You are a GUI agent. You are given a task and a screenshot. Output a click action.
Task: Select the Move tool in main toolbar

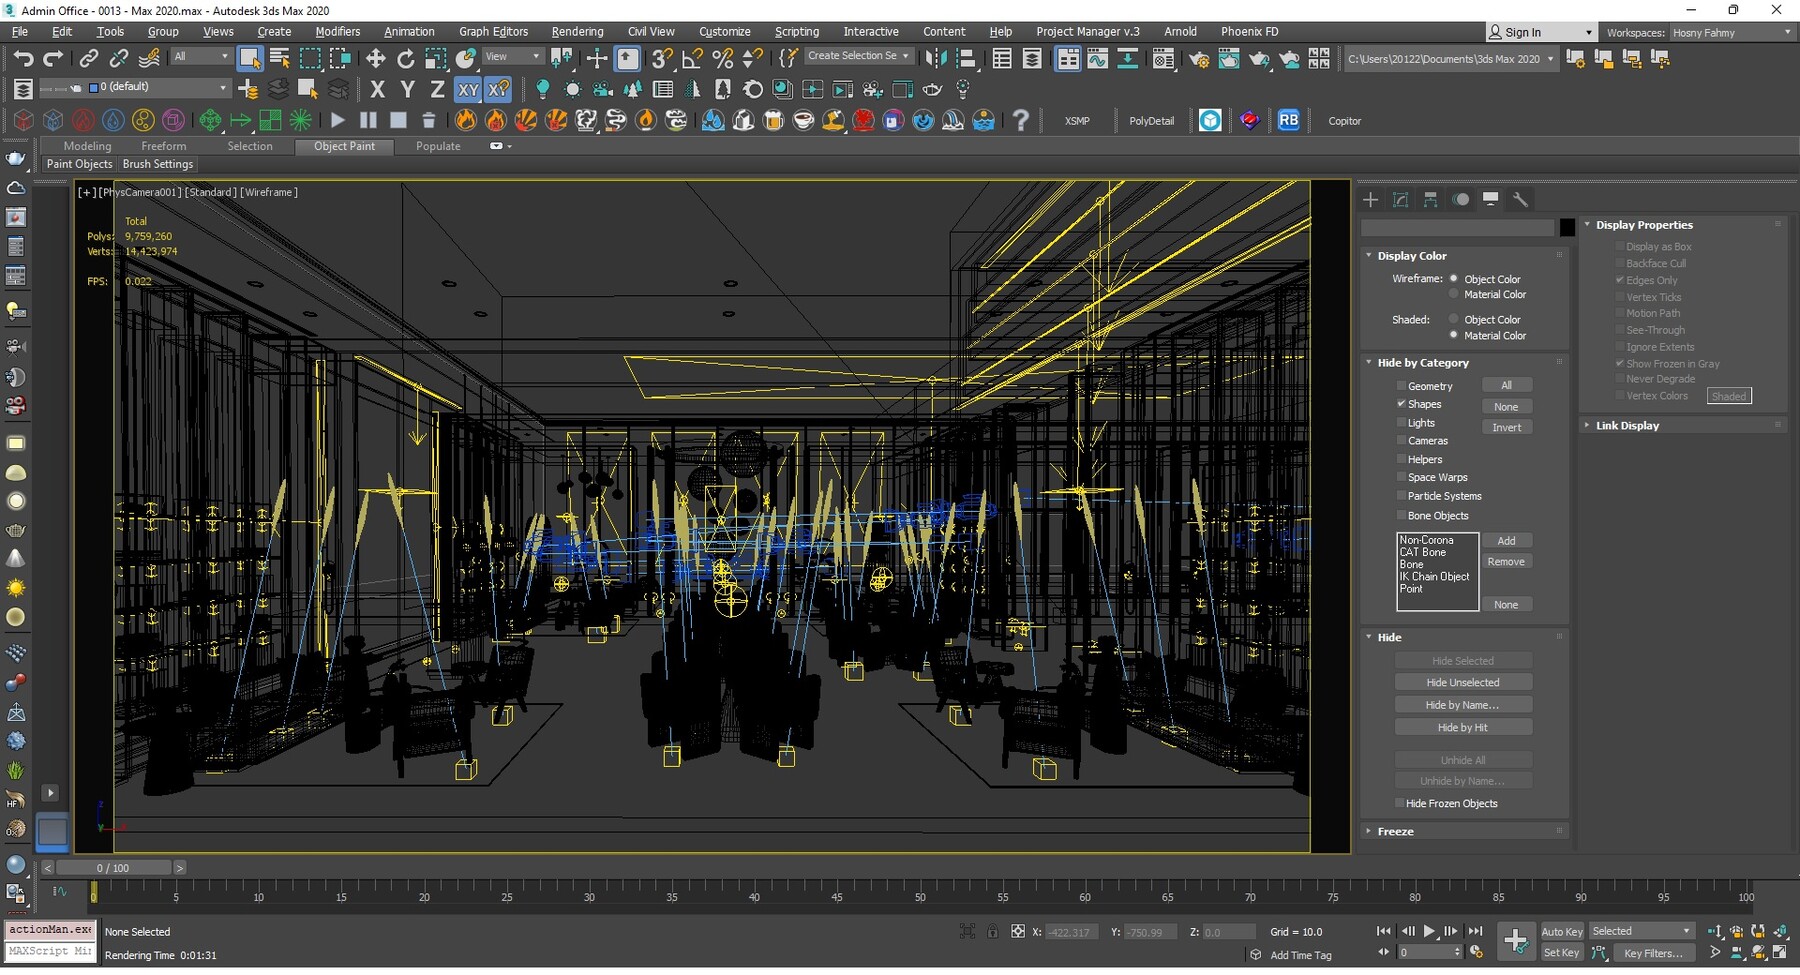[375, 59]
